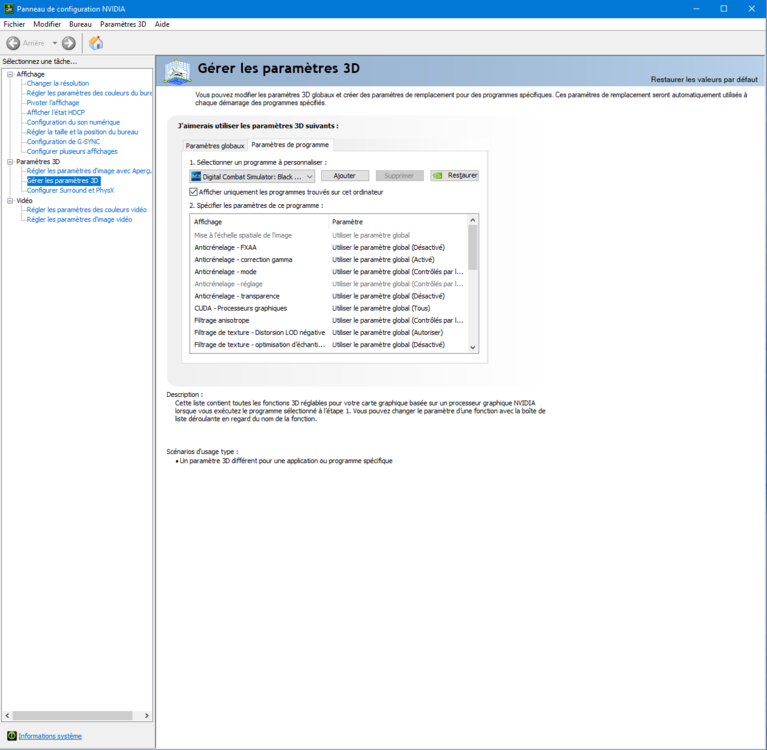Select 'Anticrénelage - correction gamma' setting value

(383, 260)
